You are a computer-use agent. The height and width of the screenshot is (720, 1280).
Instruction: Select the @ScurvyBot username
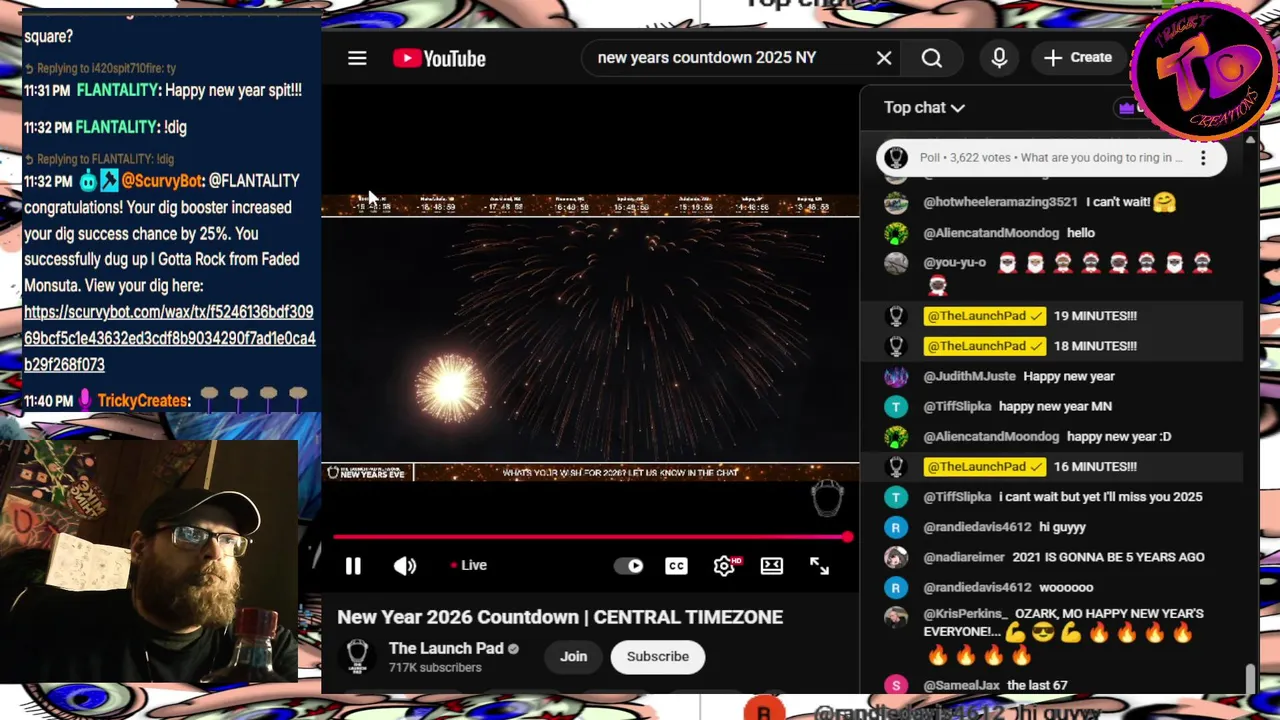[x=163, y=181]
